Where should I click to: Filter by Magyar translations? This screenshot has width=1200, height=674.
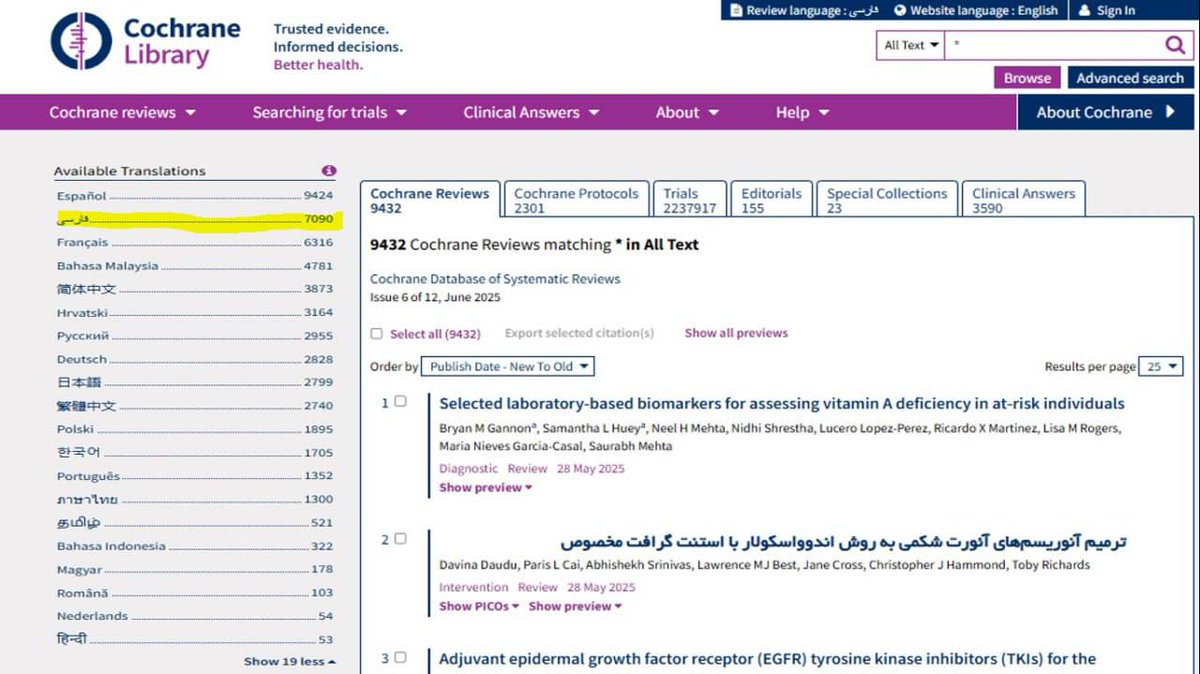click(x=195, y=570)
